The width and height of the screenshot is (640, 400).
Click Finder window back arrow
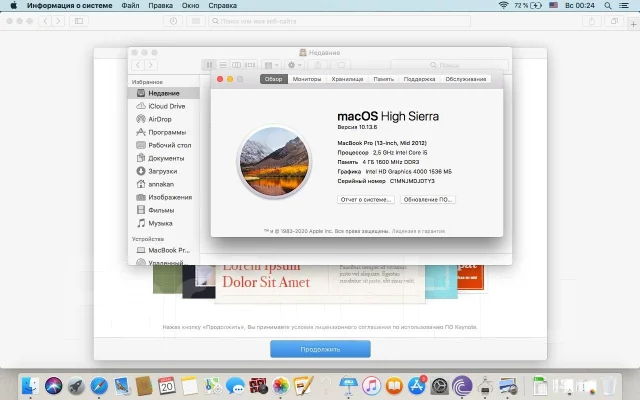(138, 65)
